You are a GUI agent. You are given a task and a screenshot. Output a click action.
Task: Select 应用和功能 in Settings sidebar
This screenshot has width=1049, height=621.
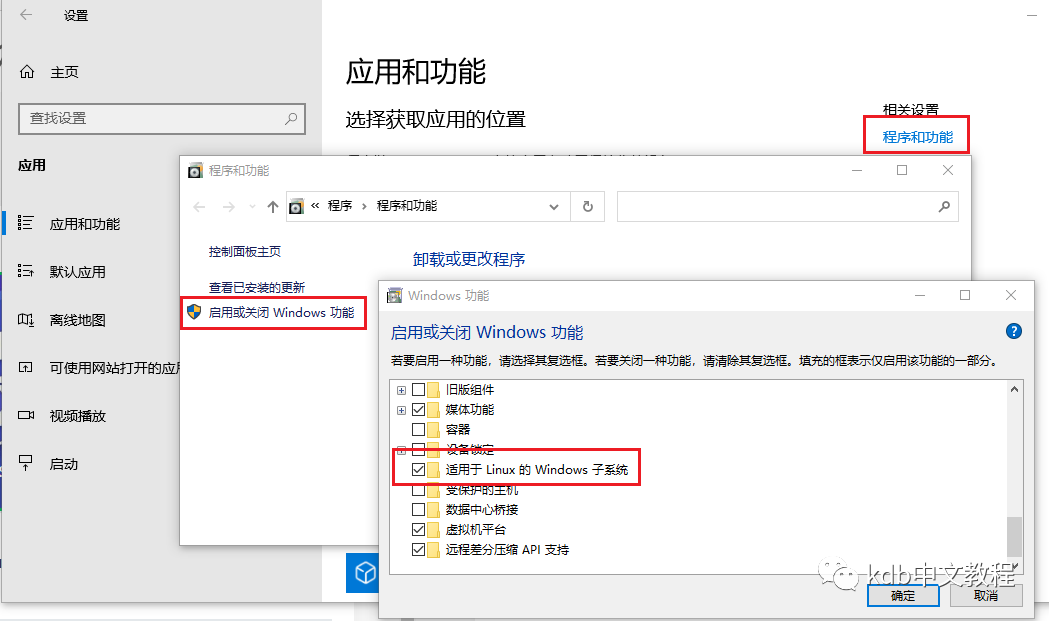point(85,224)
